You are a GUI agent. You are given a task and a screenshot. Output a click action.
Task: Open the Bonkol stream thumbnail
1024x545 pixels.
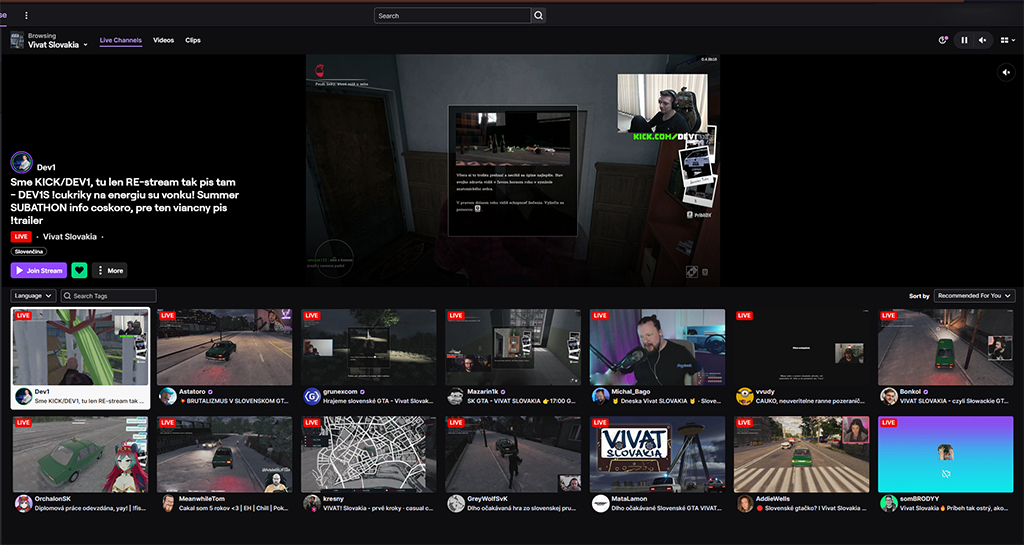click(x=946, y=347)
